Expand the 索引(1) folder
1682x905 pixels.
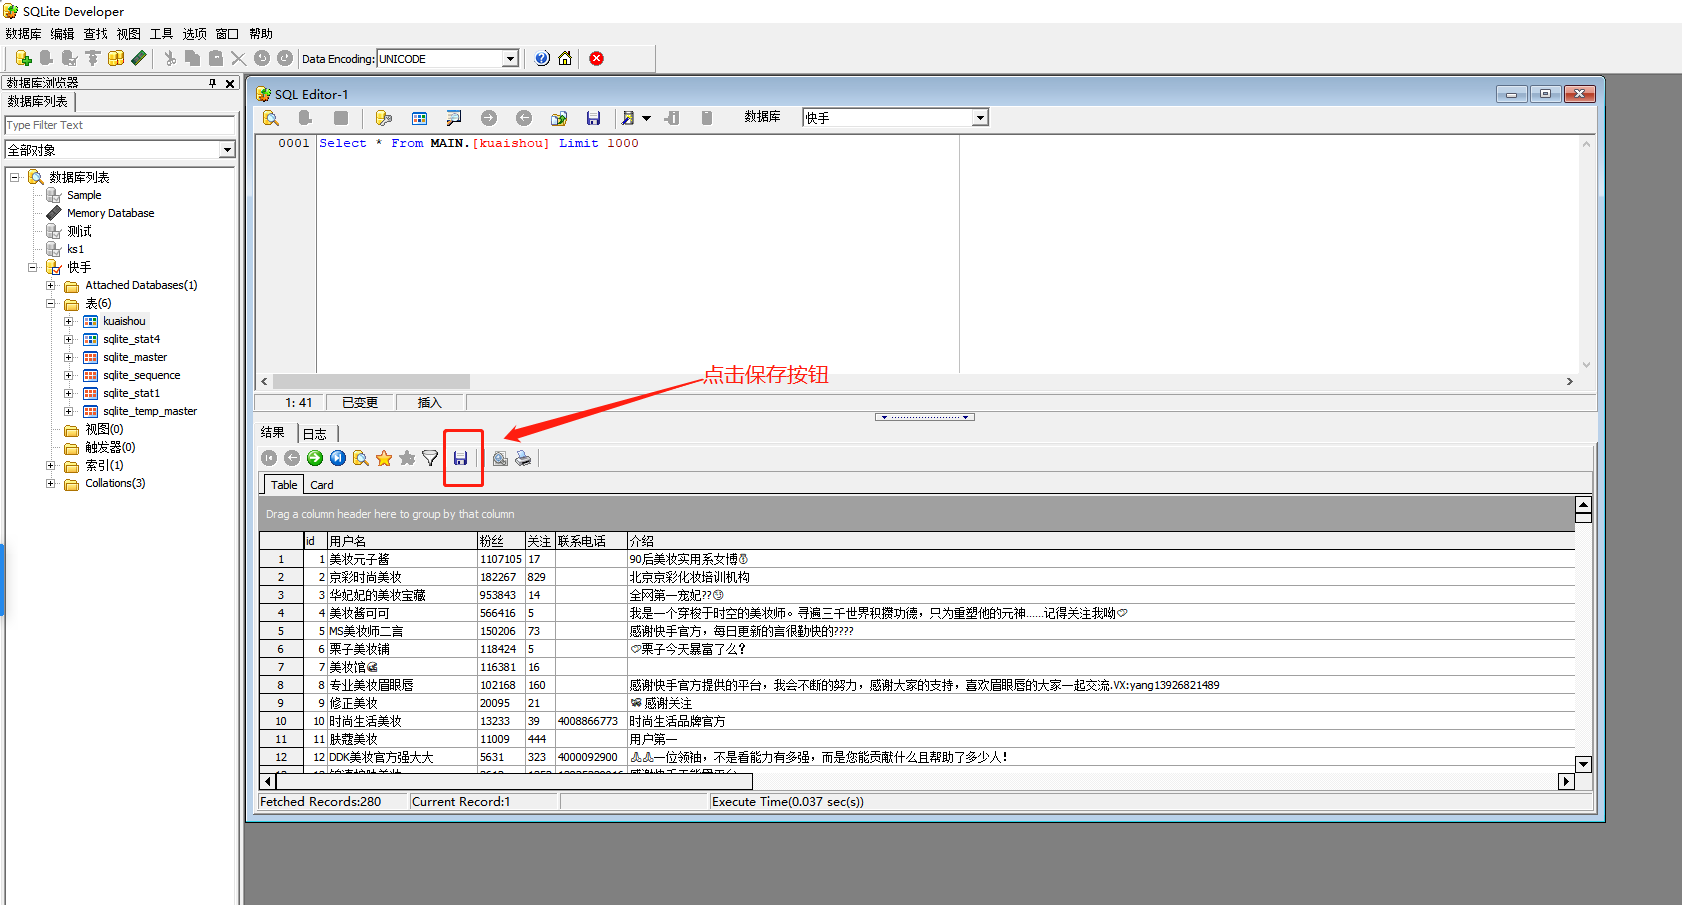coord(51,465)
